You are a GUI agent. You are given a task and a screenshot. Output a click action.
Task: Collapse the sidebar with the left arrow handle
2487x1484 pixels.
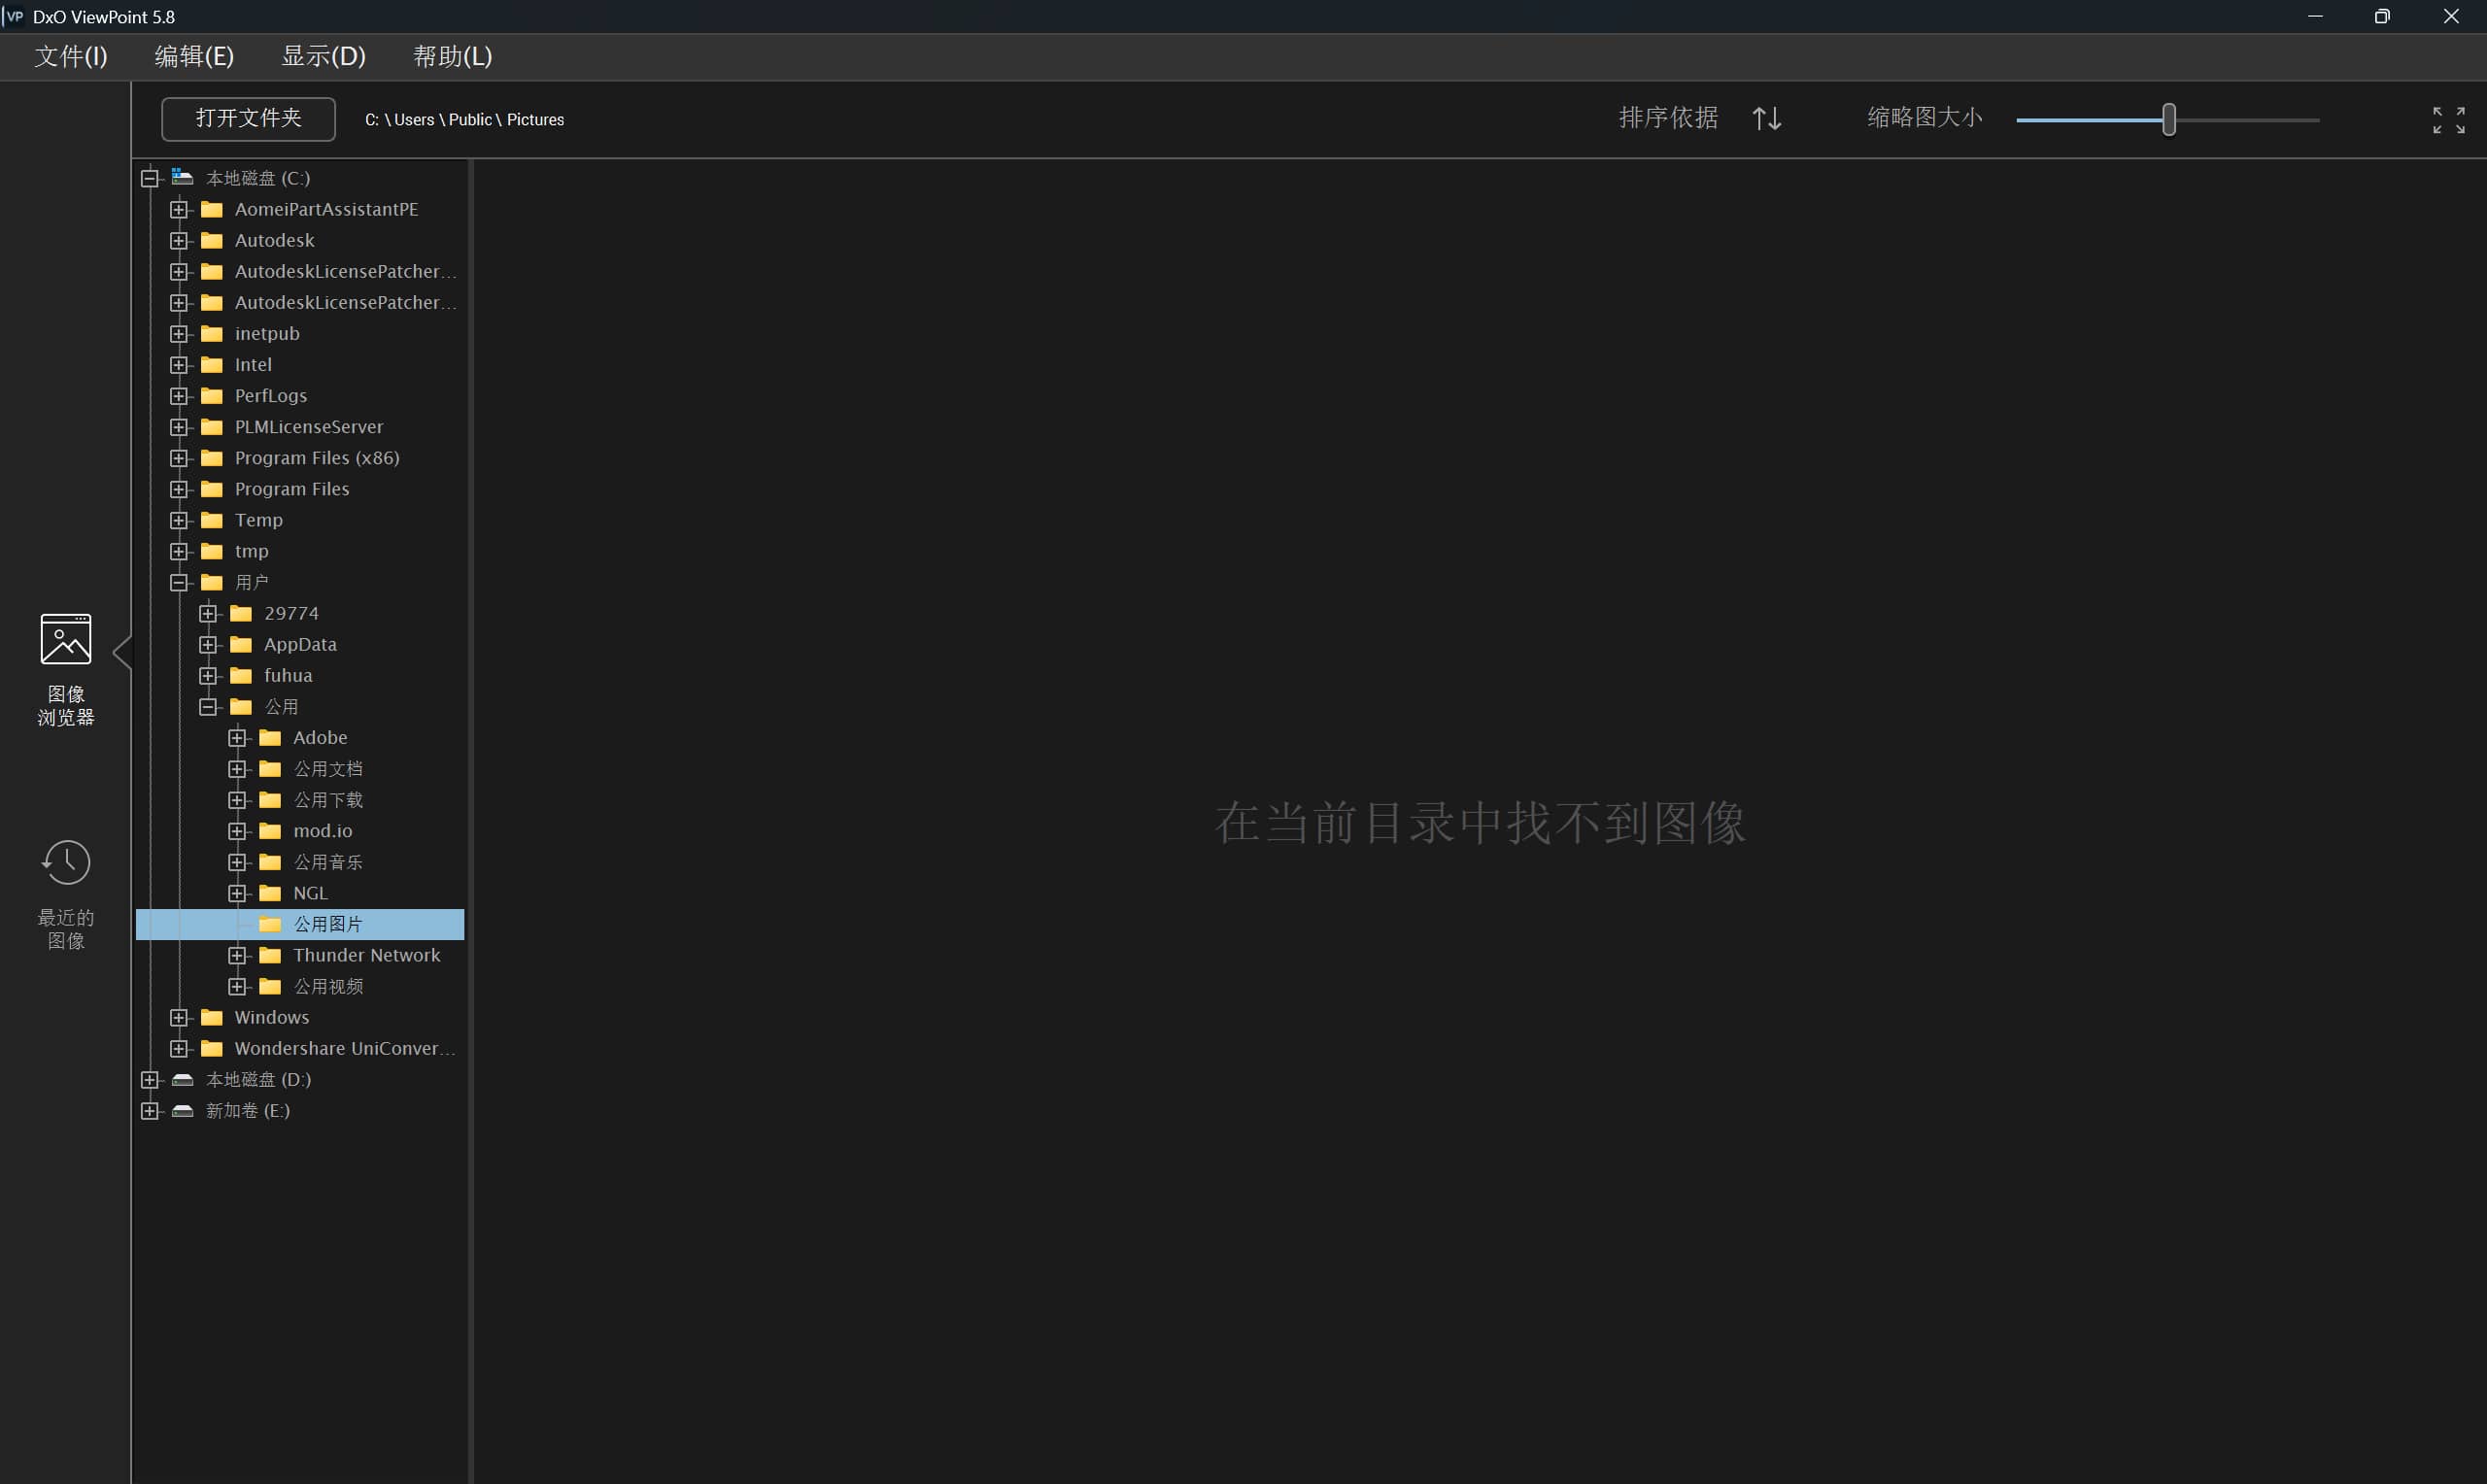click(x=122, y=653)
